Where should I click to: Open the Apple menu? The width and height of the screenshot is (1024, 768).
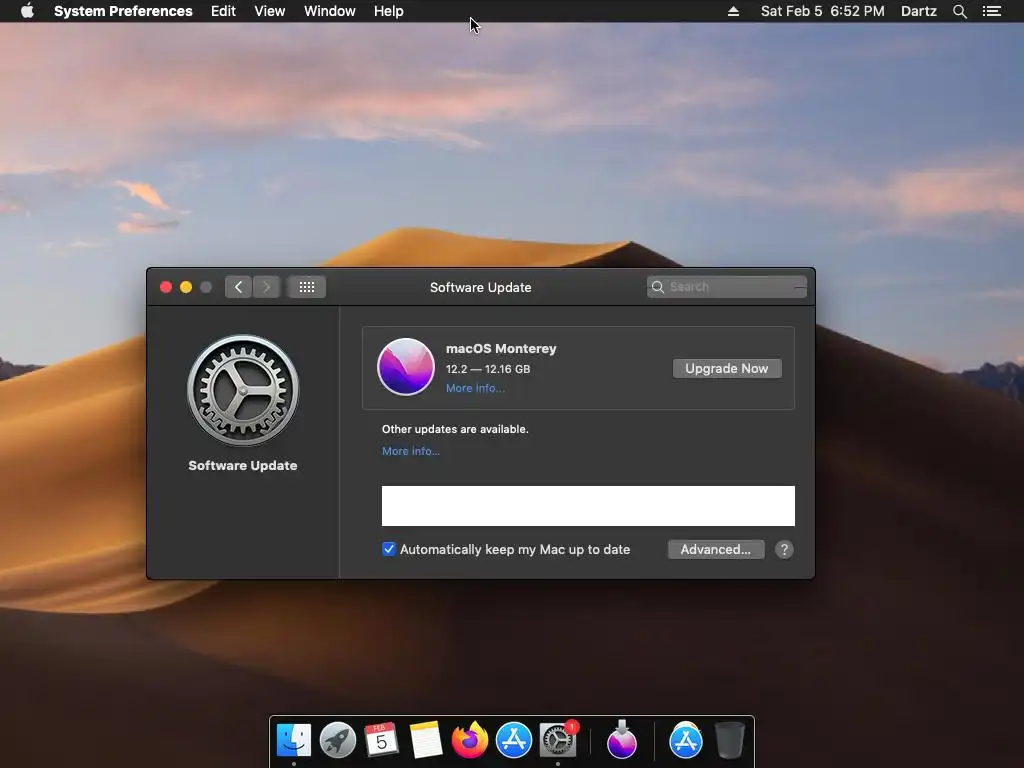pyautogui.click(x=27, y=11)
